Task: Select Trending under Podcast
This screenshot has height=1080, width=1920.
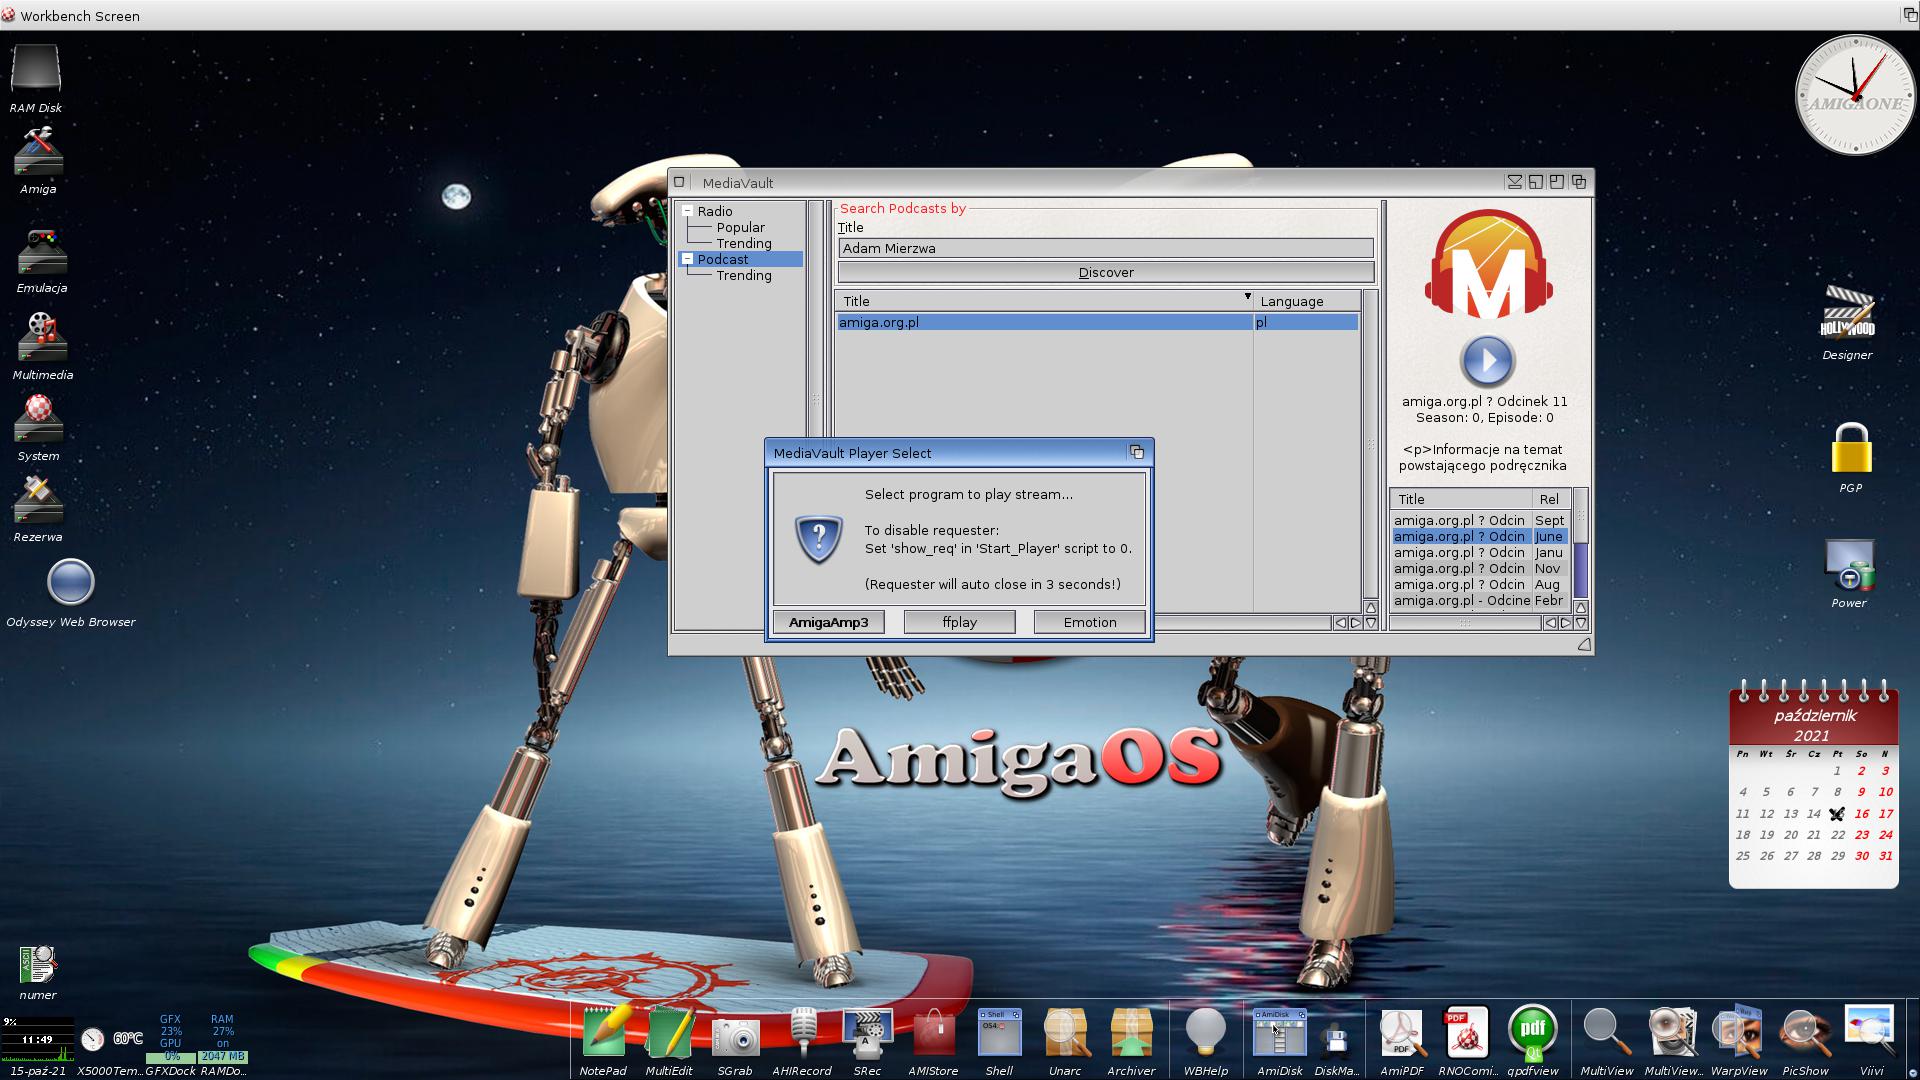Action: [743, 275]
